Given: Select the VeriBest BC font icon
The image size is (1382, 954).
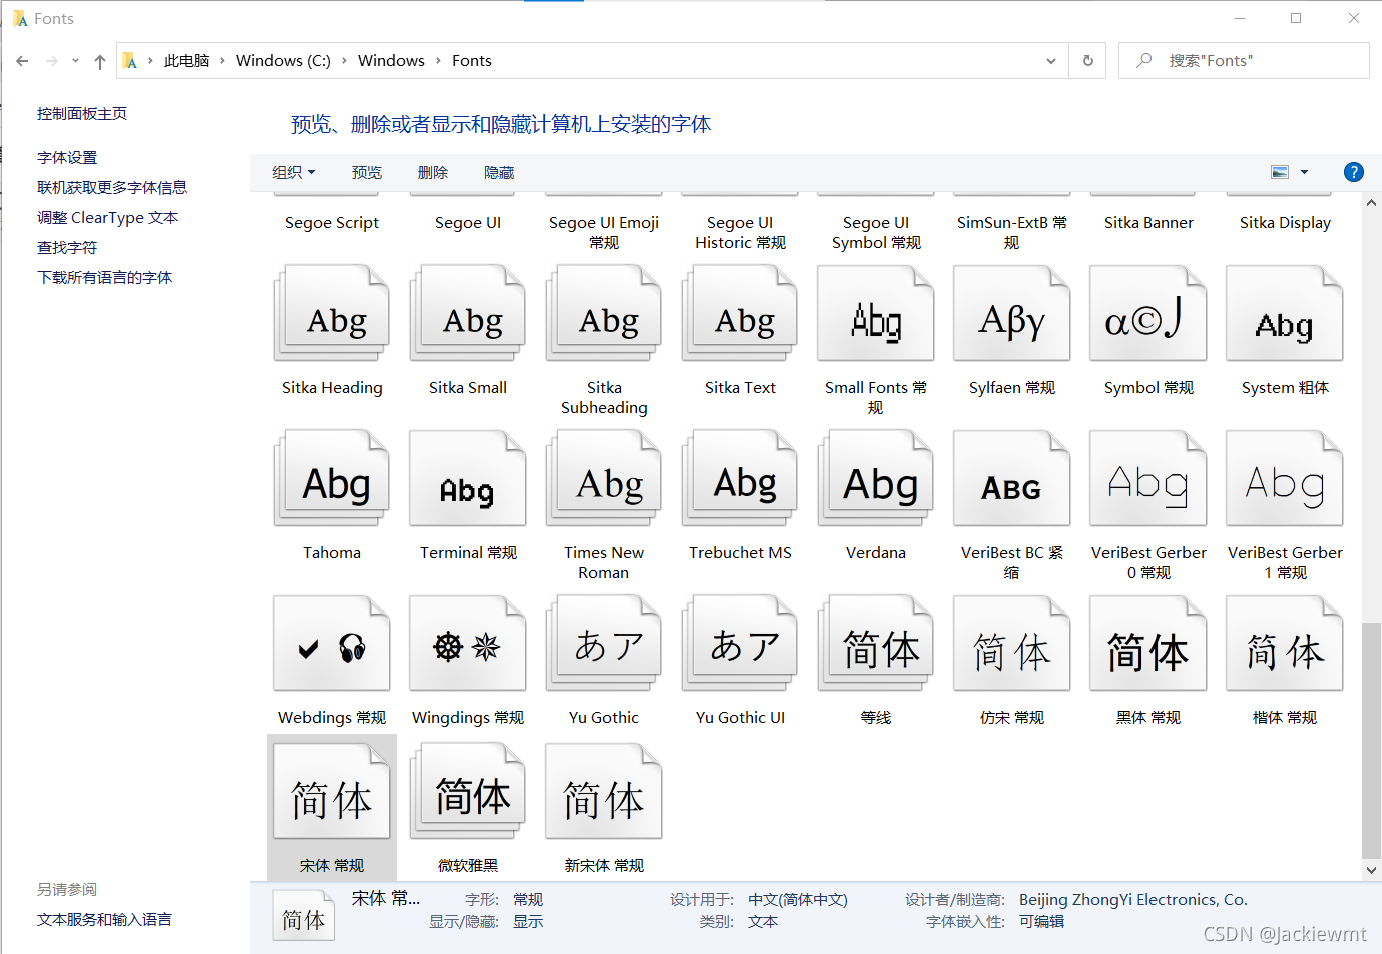Looking at the screenshot, I should [1012, 478].
